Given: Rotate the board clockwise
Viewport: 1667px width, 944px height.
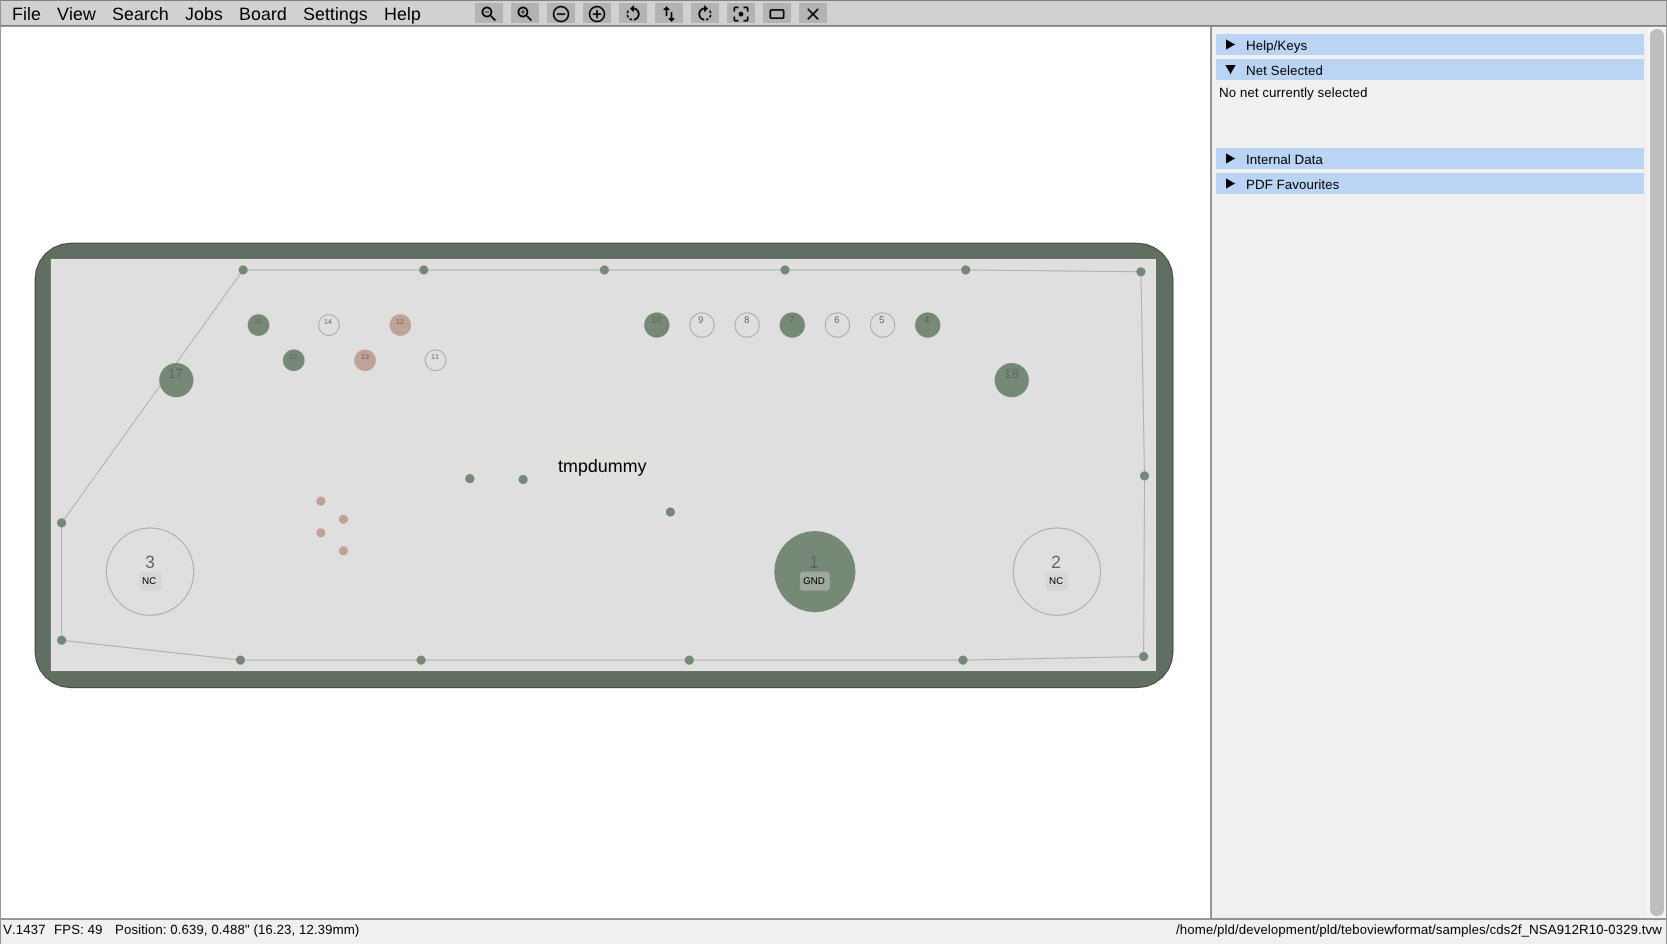Looking at the screenshot, I should click(705, 14).
